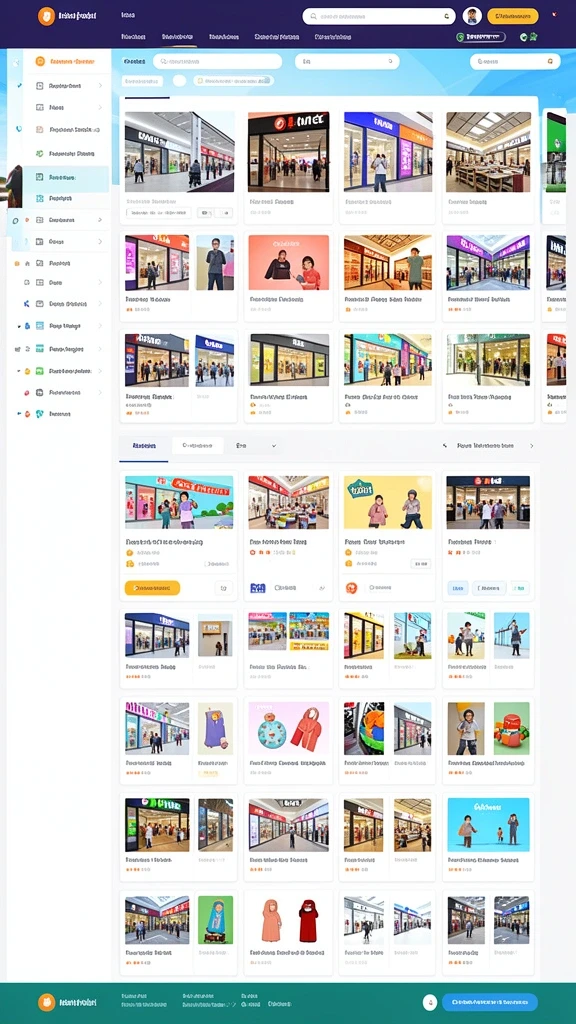The width and height of the screenshot is (576, 1024).
Task: Click the orange logo icon in the footer
Action: (x=46, y=1002)
